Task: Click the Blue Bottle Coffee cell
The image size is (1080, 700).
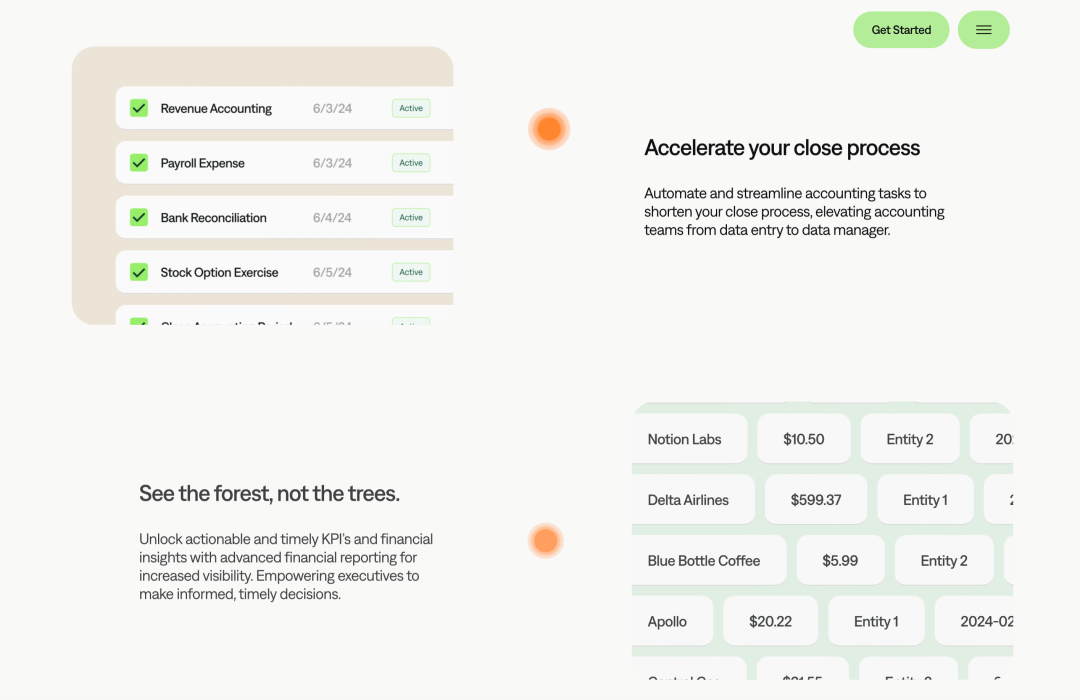Action: pos(709,561)
